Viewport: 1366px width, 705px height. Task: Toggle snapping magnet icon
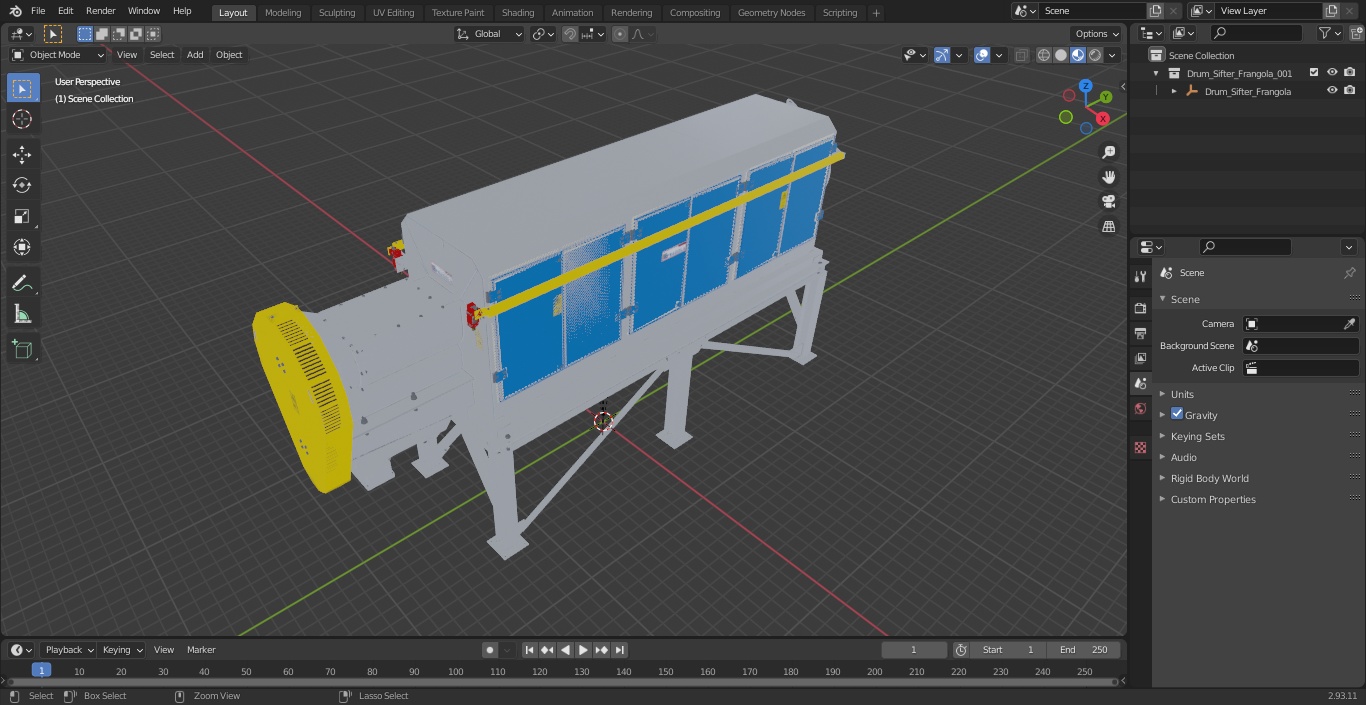[570, 34]
